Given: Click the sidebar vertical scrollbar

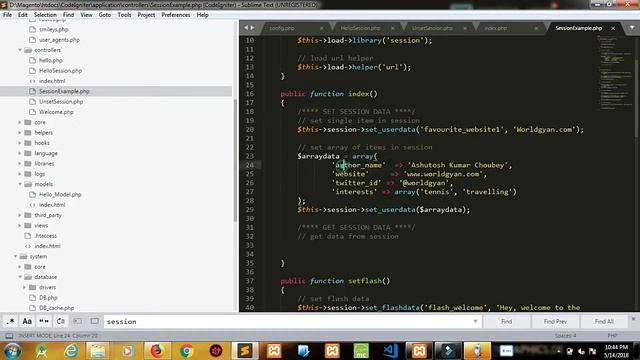Looking at the screenshot, I should click(235, 161).
